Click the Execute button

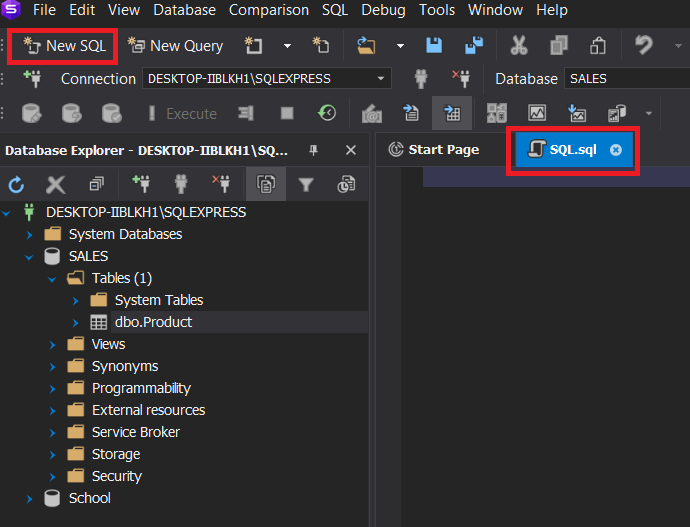183,113
